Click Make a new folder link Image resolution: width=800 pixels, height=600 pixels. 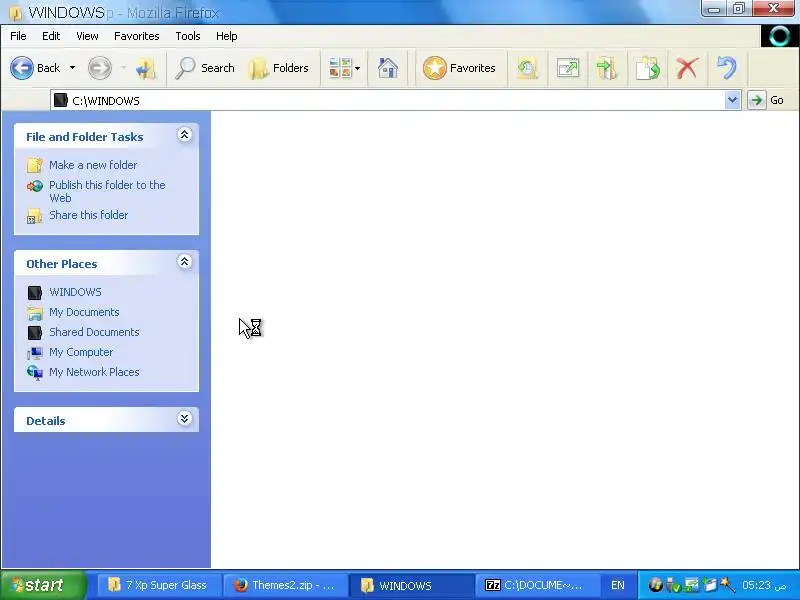pyautogui.click(x=93, y=165)
